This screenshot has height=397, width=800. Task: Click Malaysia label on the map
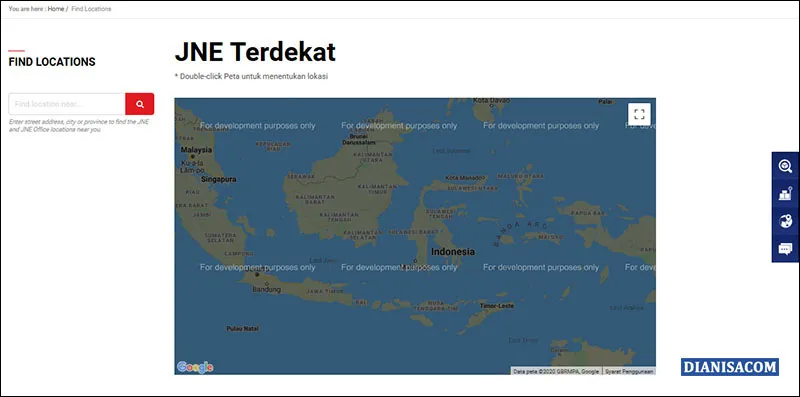coord(196,150)
